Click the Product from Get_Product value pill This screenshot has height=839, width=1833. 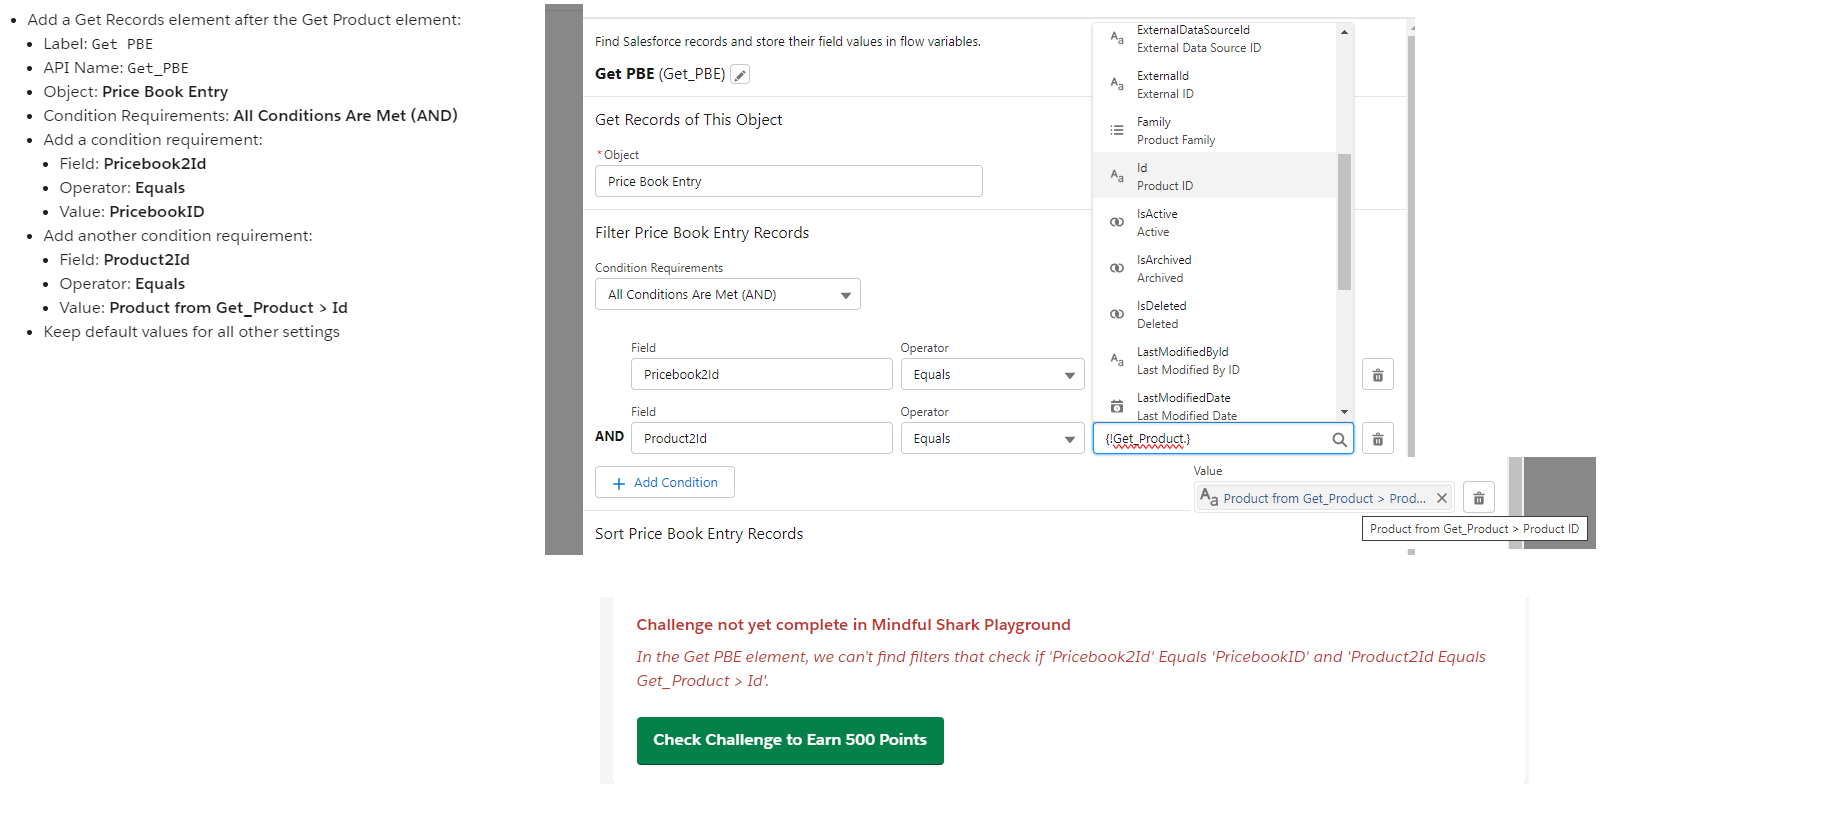coord(1324,498)
